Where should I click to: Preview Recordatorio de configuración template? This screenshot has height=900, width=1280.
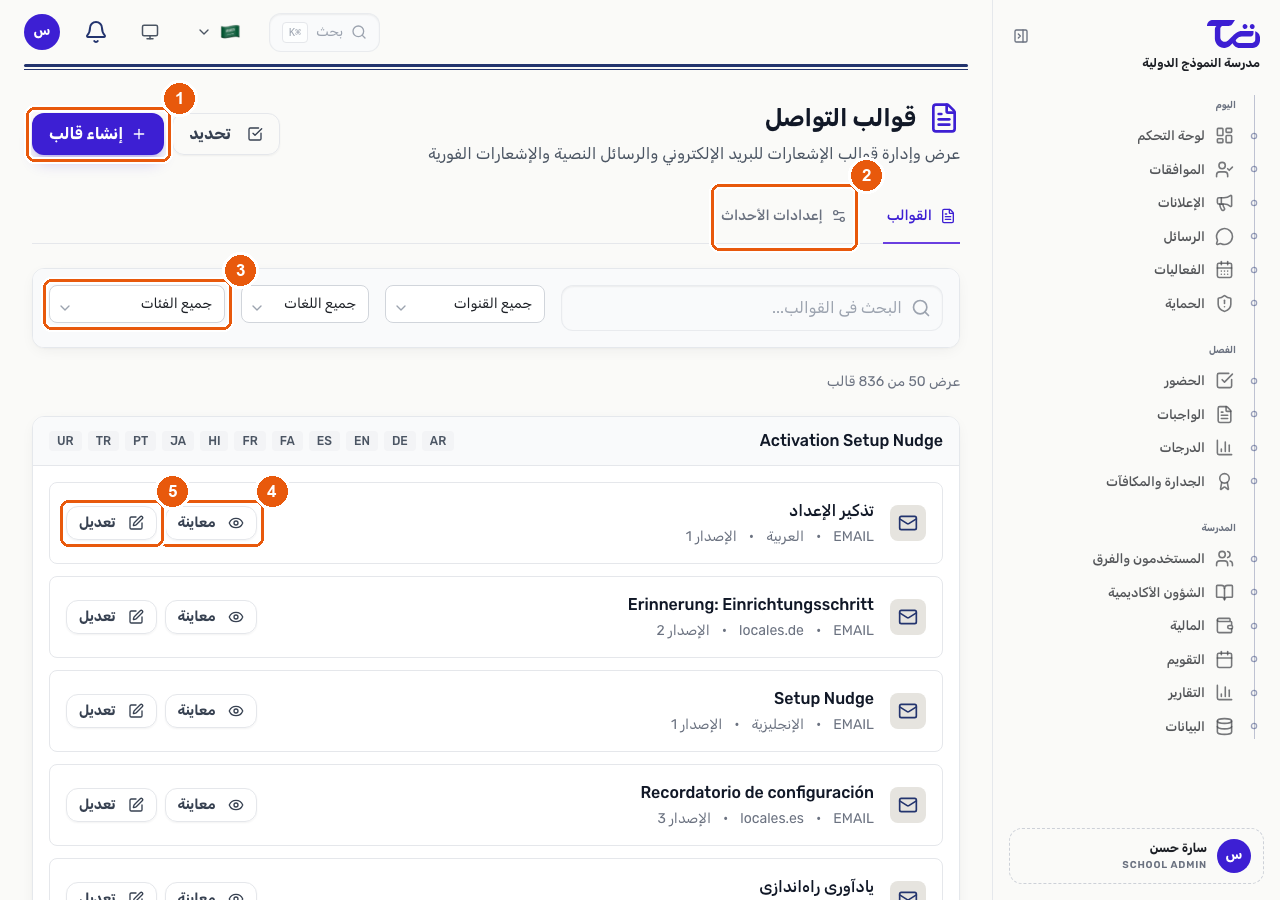(211, 805)
